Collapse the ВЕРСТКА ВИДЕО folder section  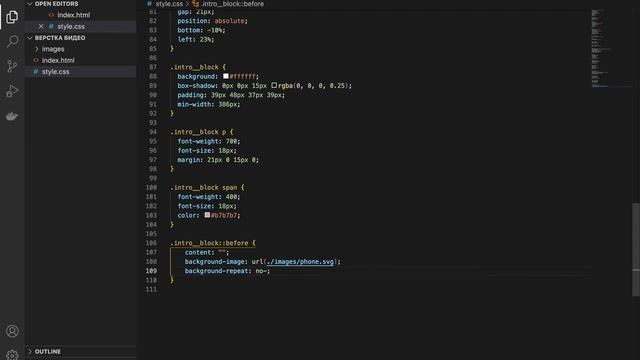[x=29, y=38]
